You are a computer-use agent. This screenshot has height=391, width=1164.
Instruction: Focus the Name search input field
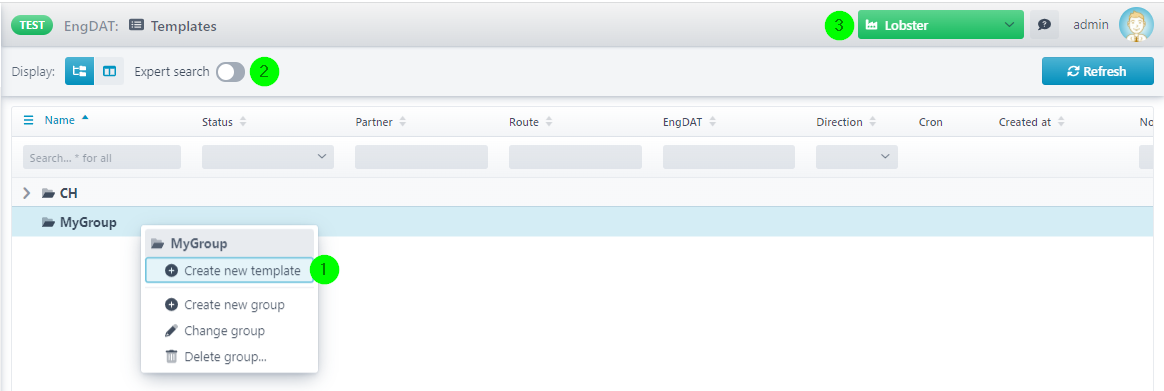coord(102,157)
